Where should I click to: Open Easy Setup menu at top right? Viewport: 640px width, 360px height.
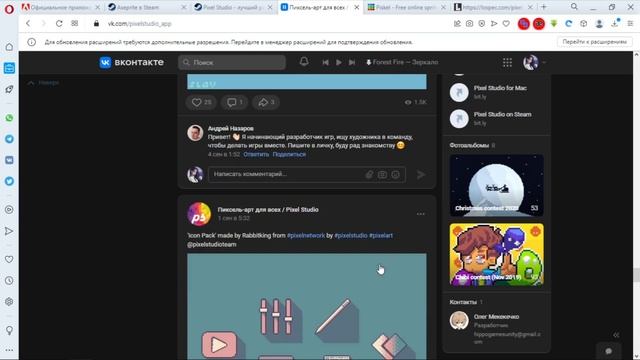(x=630, y=24)
